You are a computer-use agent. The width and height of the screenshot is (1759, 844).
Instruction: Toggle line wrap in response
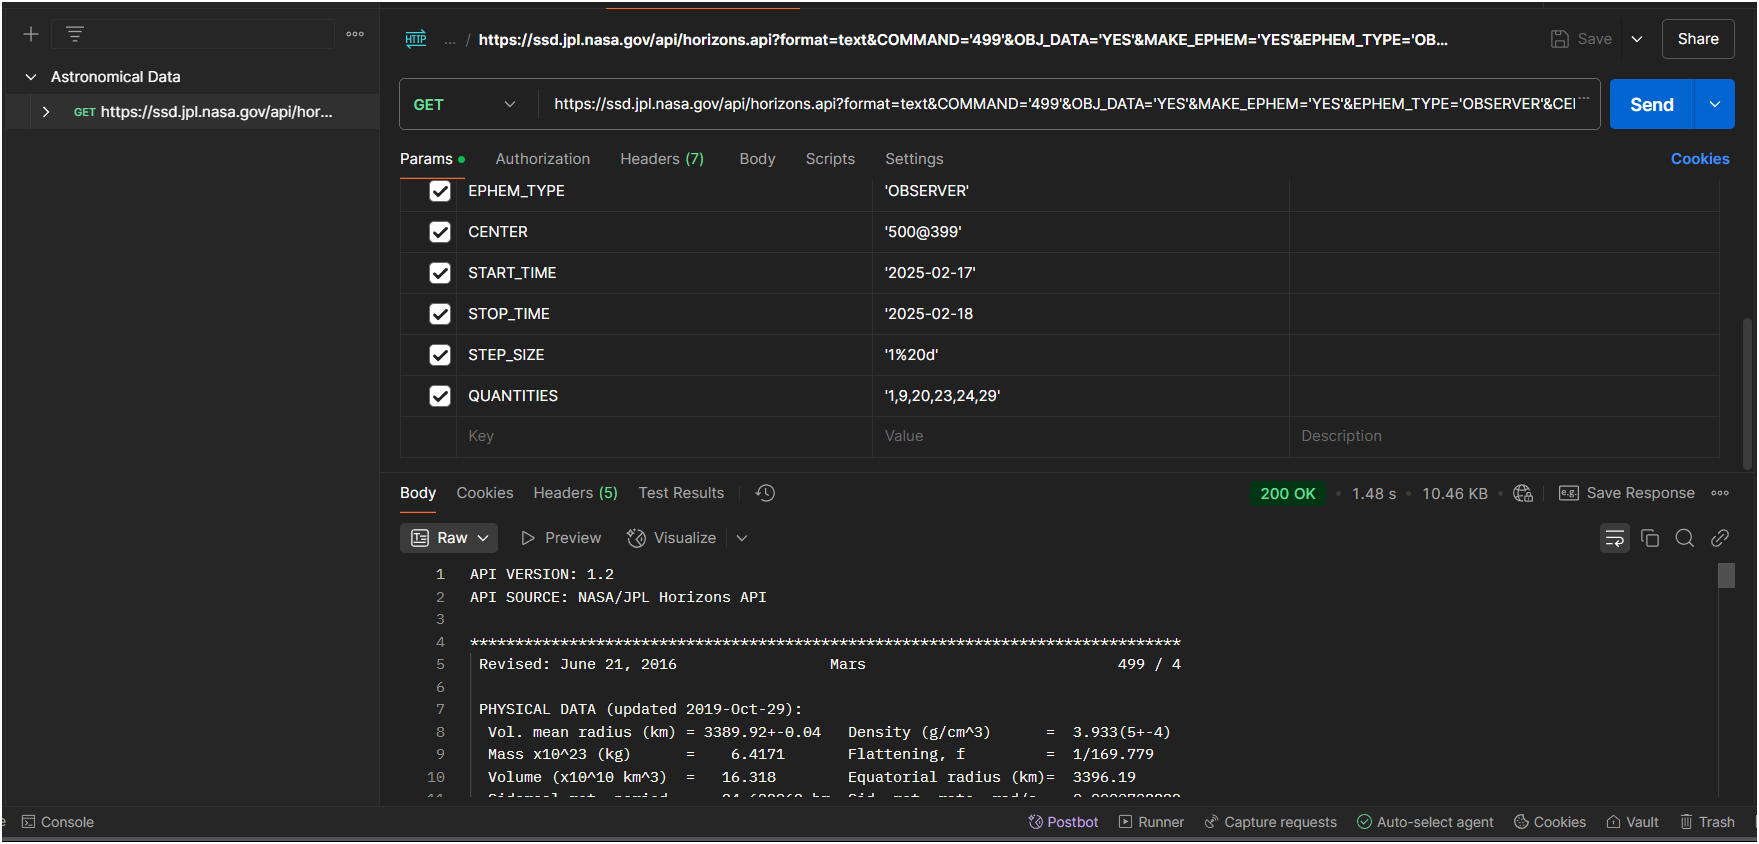pyautogui.click(x=1614, y=538)
